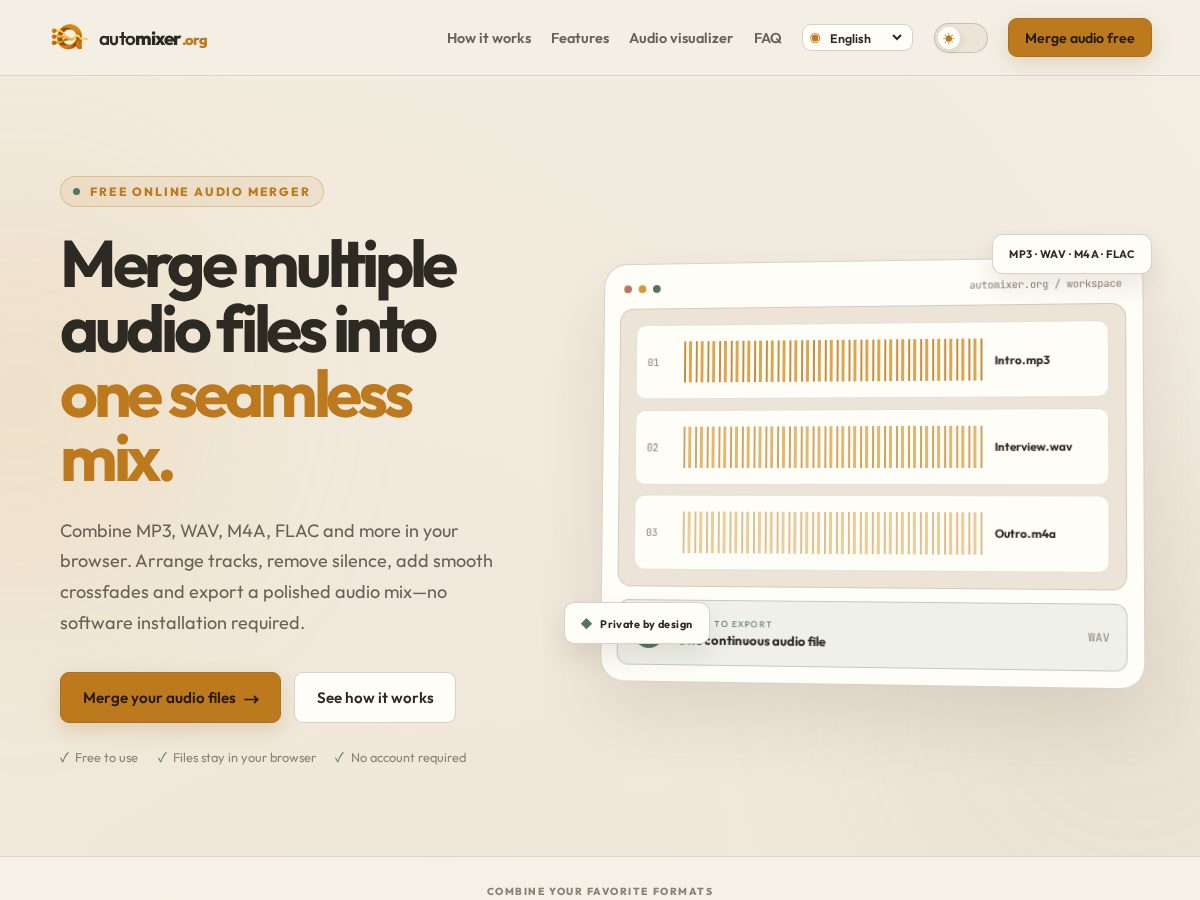Viewport: 1200px width, 900px height.
Task: Click Combine your favorite formats heading
Action: tap(600, 891)
